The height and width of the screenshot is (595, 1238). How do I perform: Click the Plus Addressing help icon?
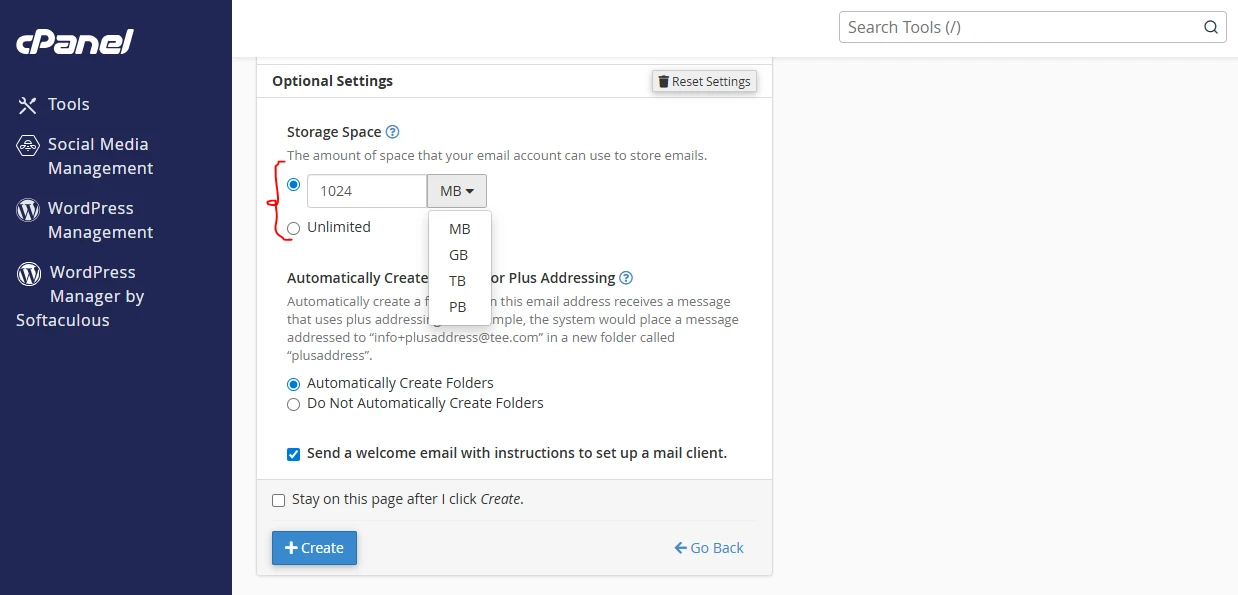[x=626, y=278]
